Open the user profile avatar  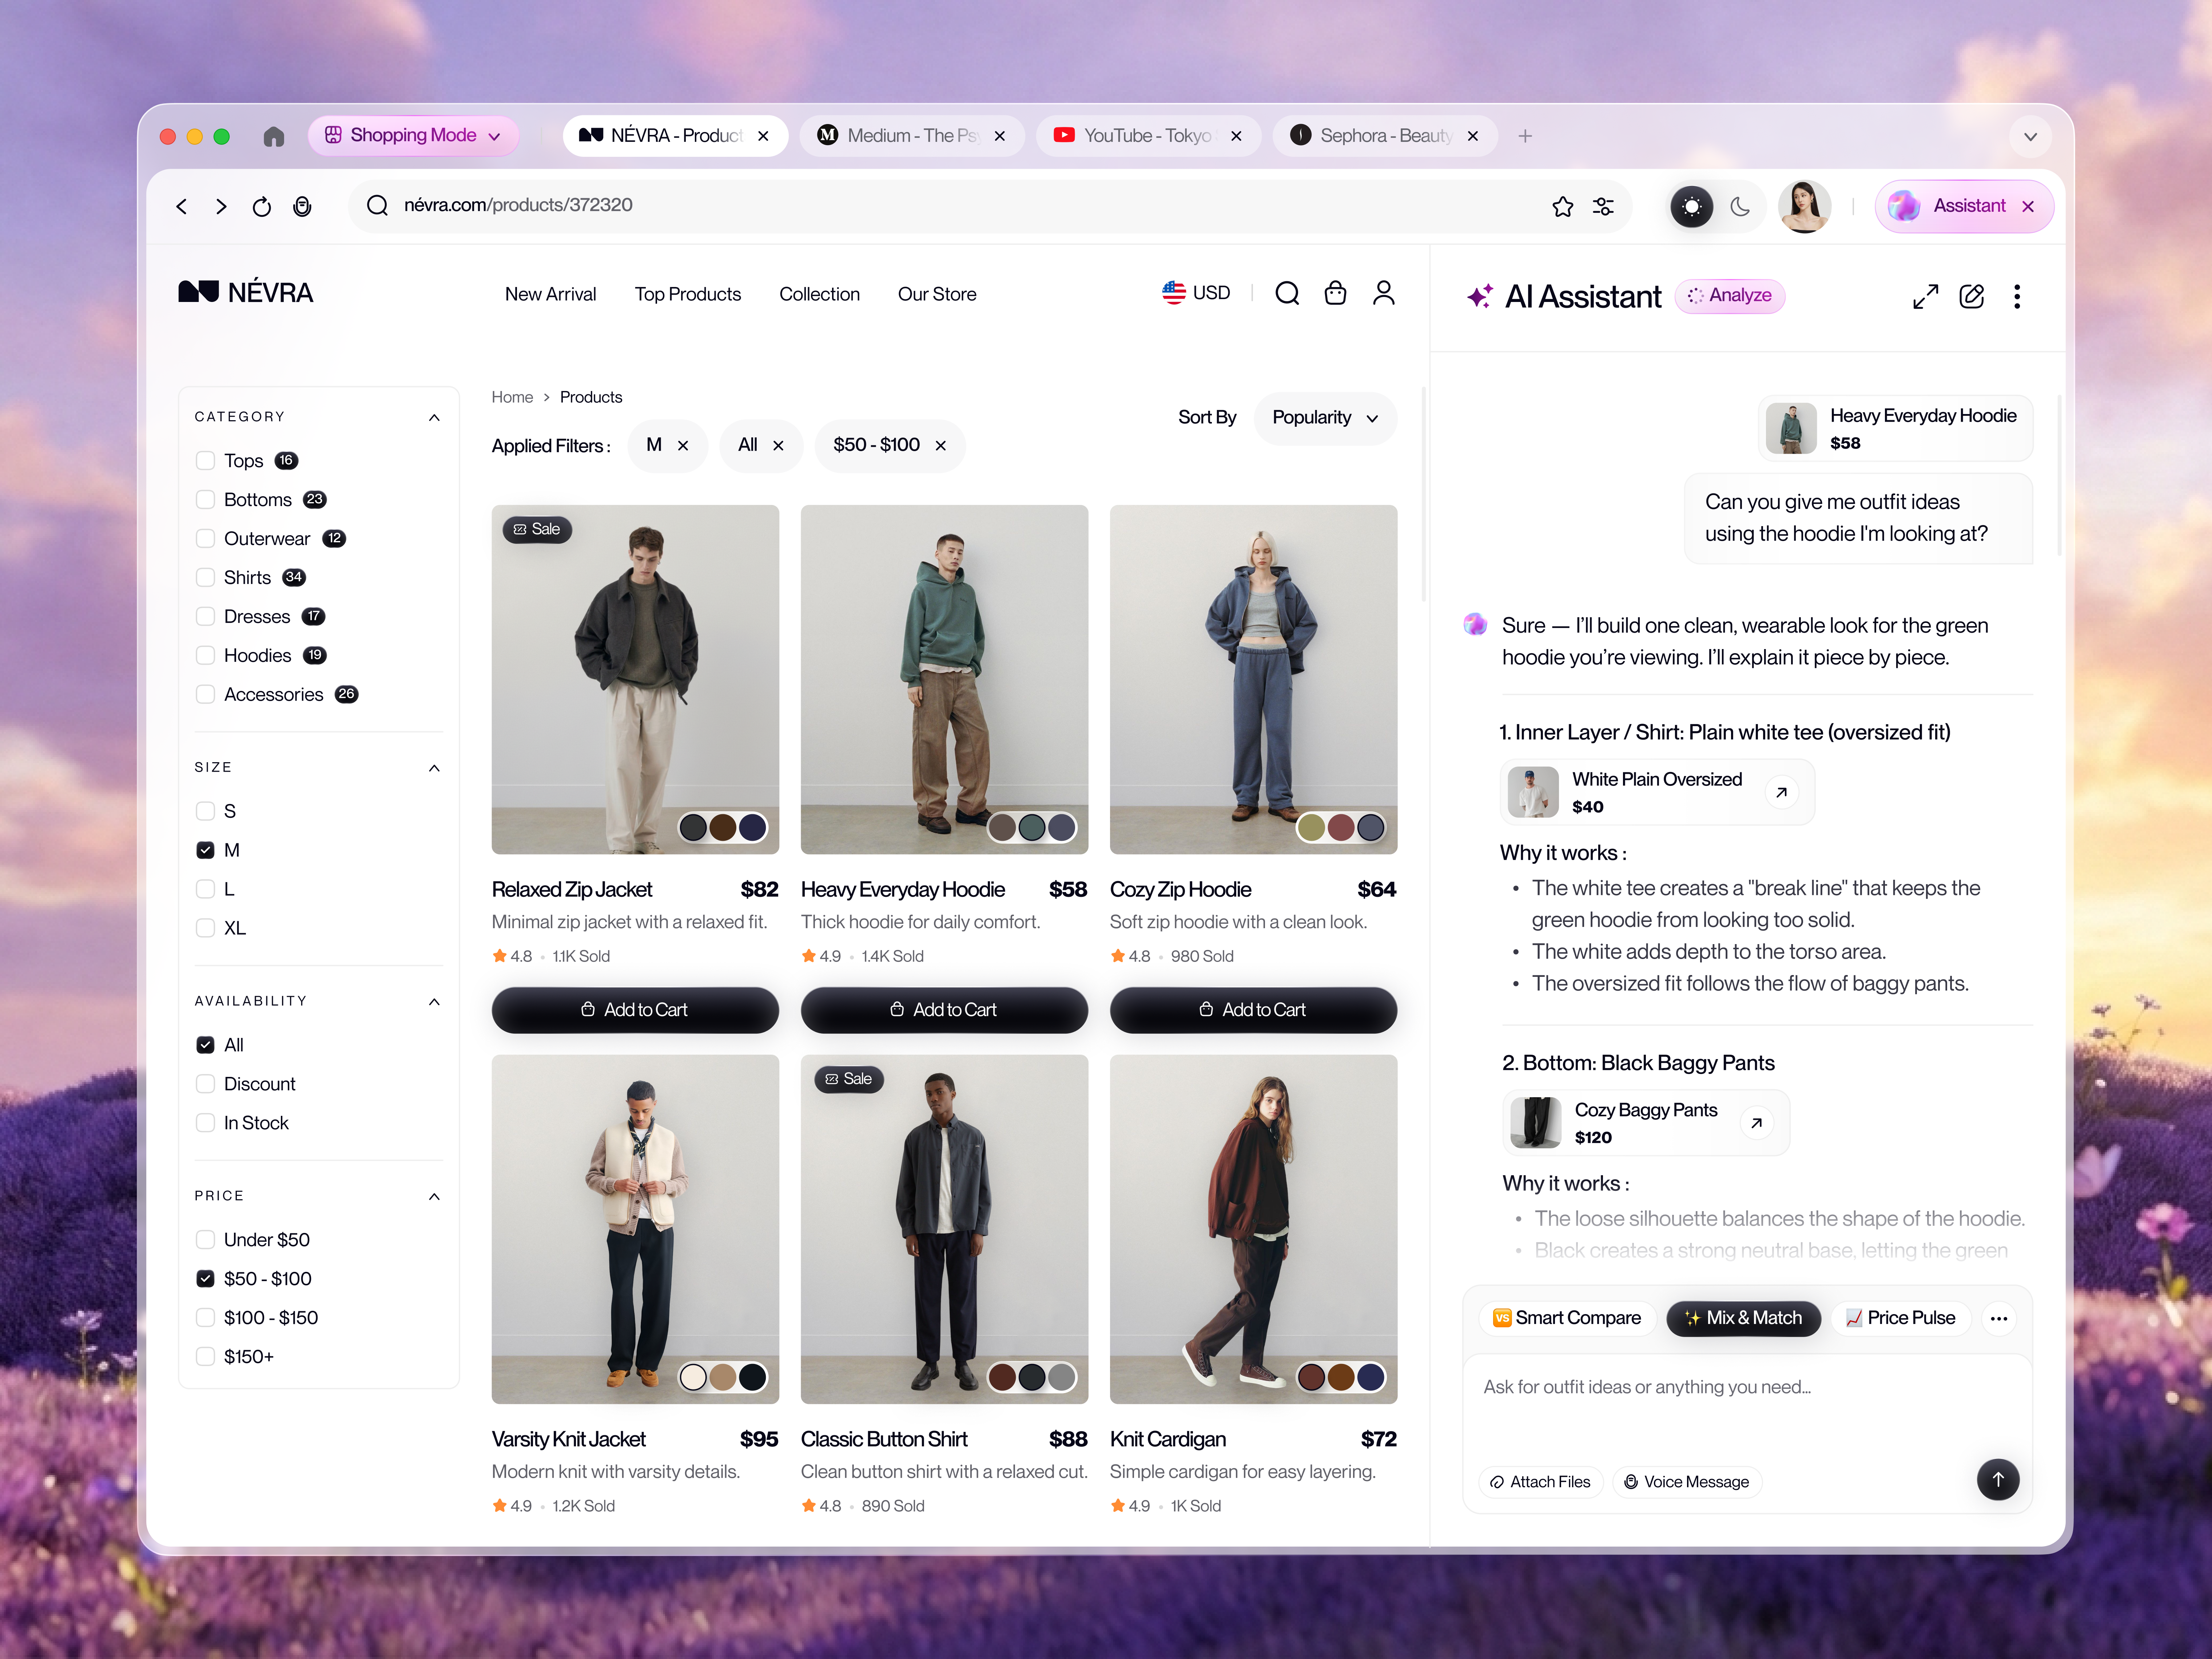1804,206
